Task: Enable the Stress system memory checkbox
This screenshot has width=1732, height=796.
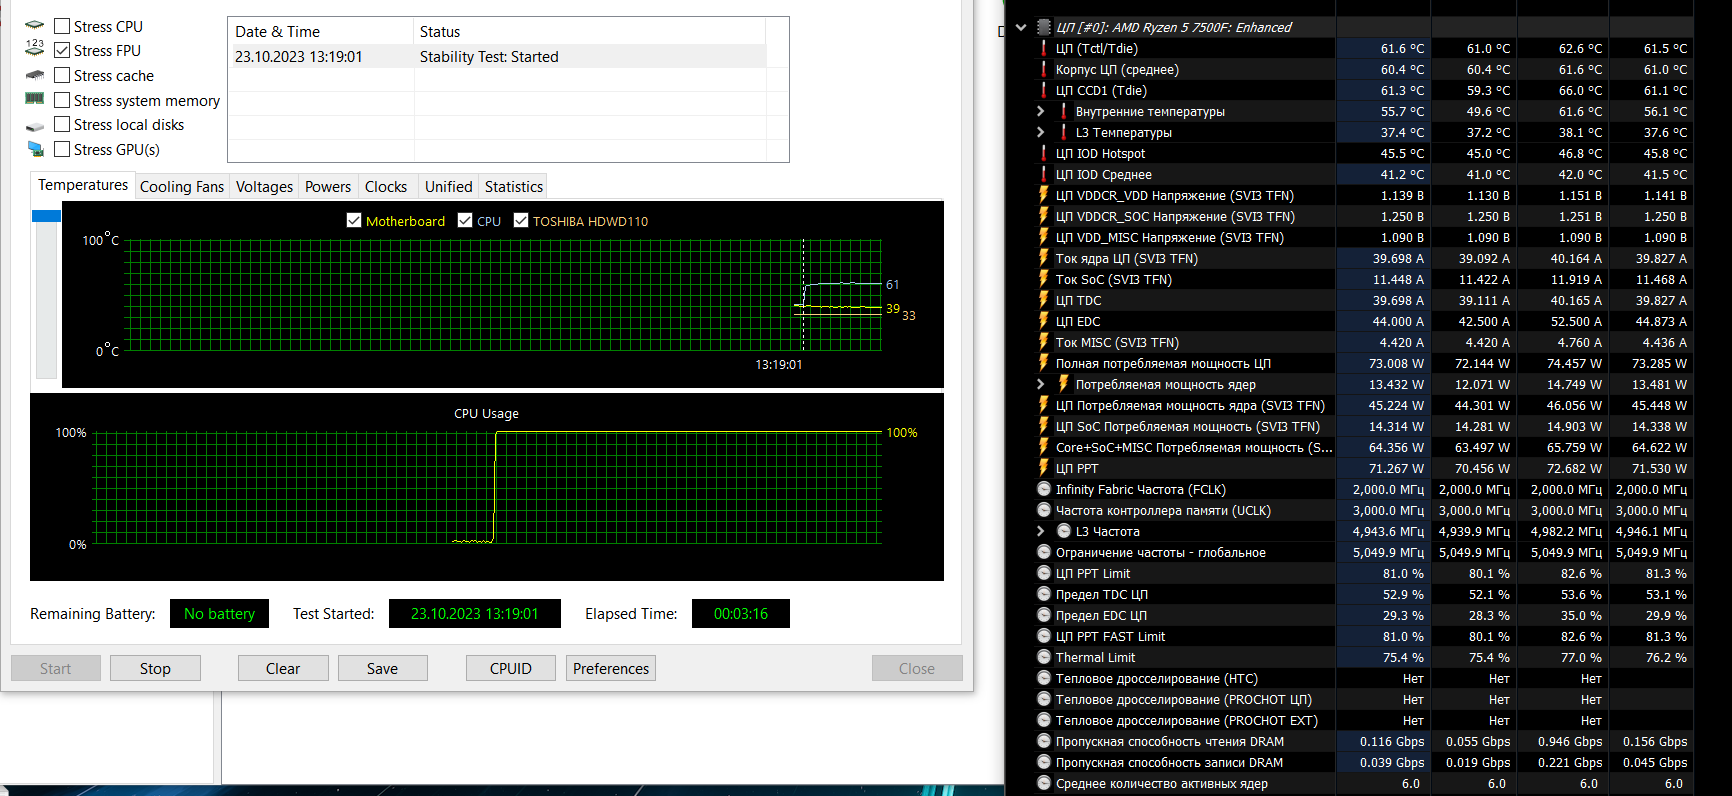Action: pyautogui.click(x=62, y=100)
